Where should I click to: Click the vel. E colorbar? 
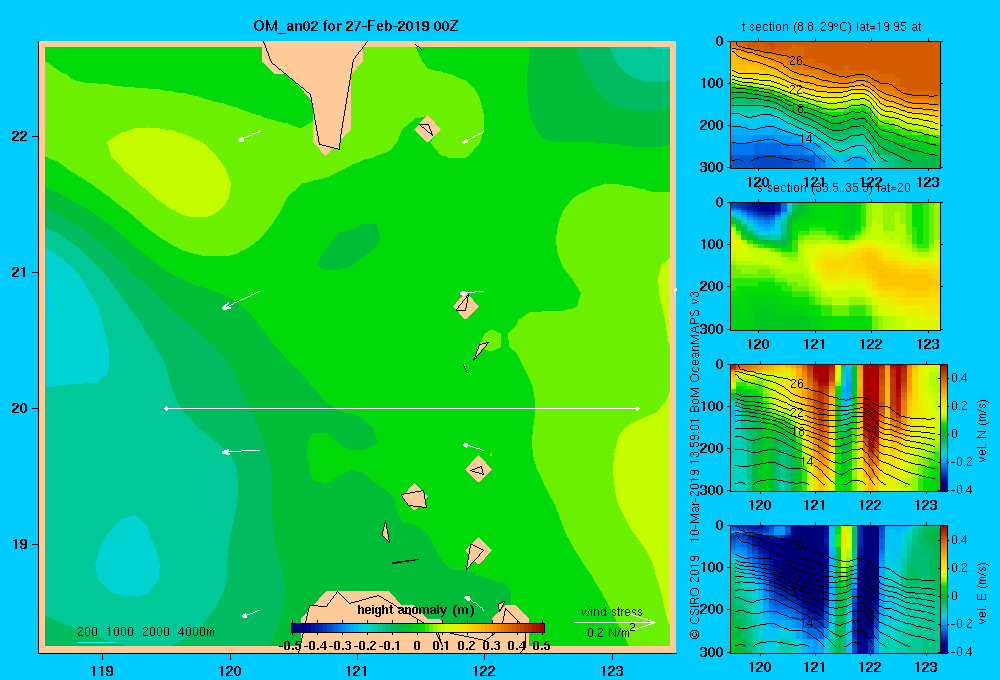pos(945,588)
